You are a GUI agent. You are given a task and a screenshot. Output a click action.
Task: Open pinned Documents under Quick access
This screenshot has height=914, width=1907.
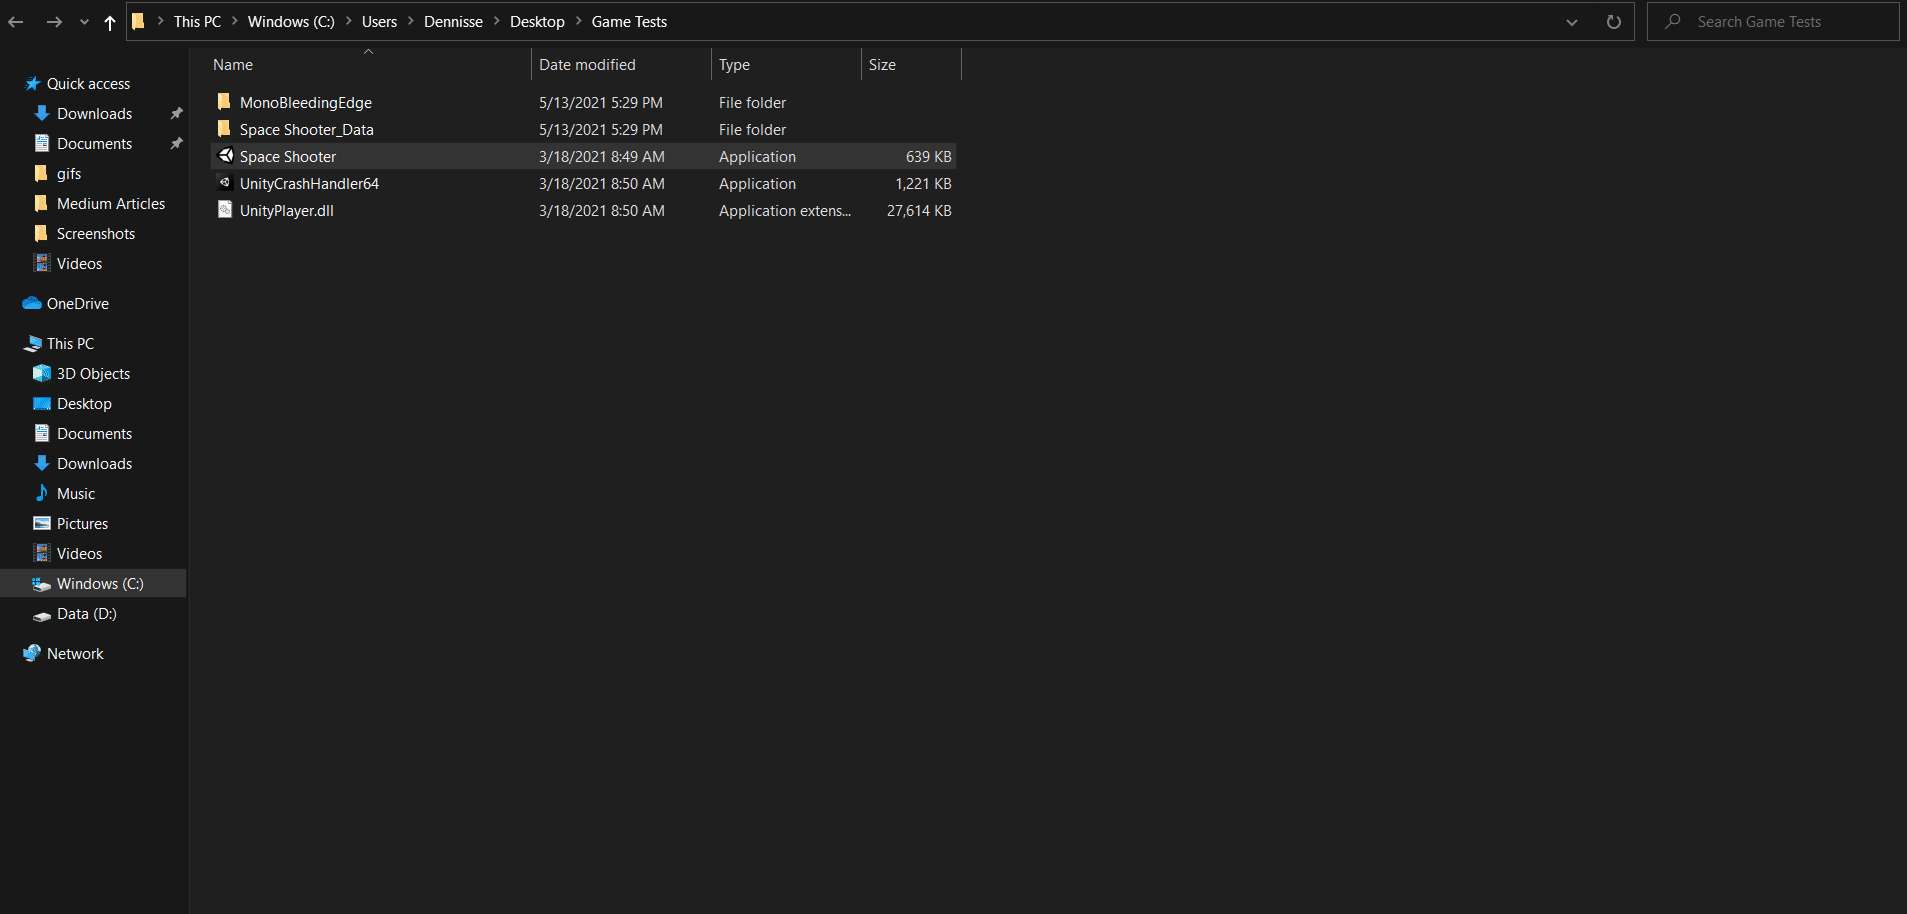pos(94,144)
